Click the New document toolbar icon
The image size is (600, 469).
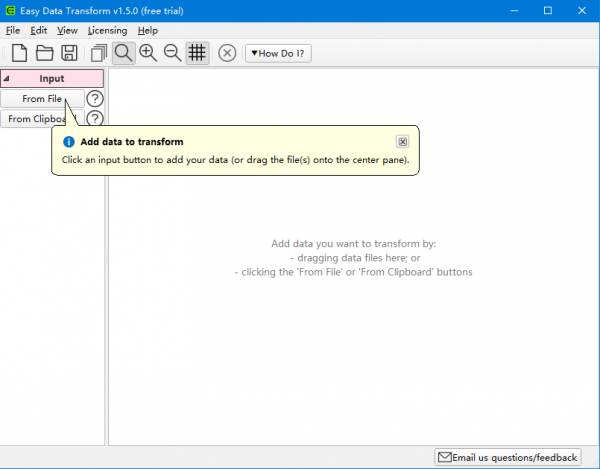click(x=19, y=53)
